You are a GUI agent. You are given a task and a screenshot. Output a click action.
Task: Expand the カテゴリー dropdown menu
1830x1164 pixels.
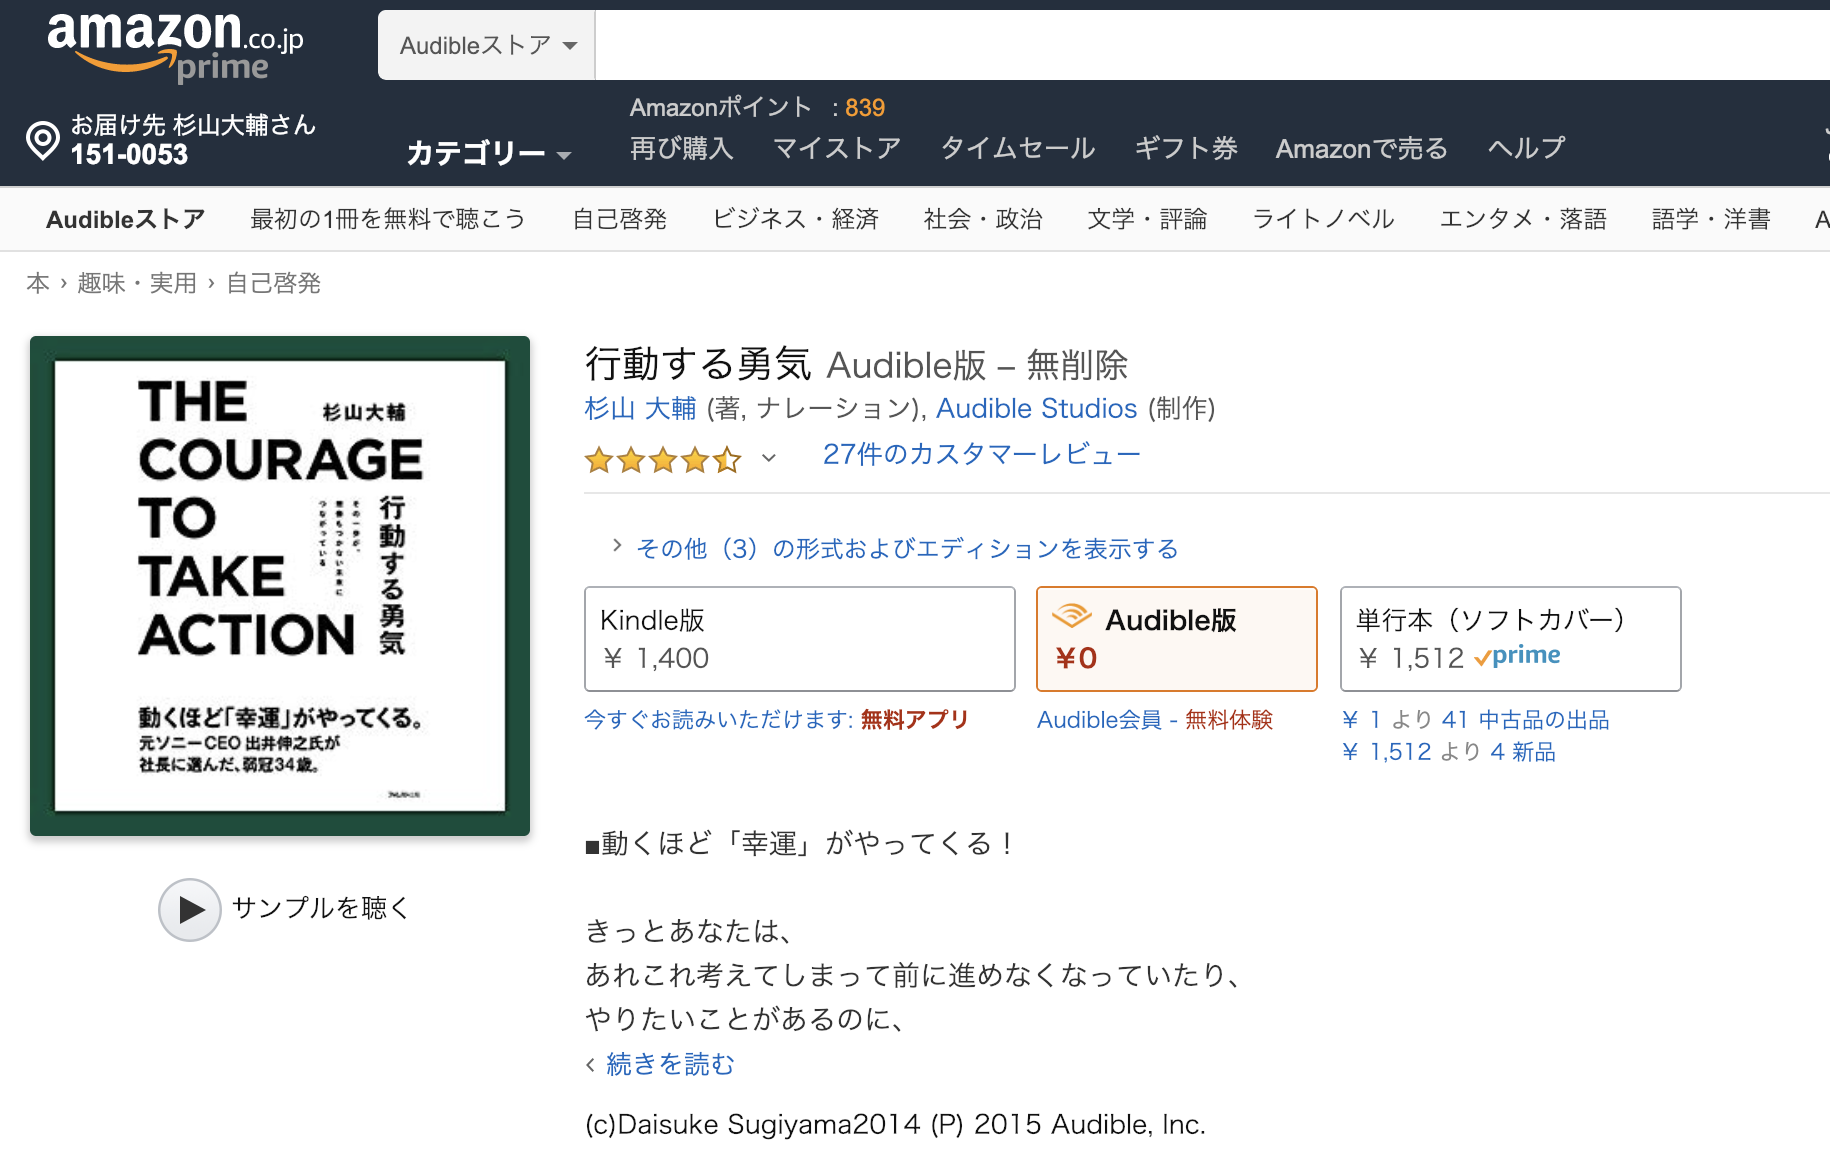[488, 153]
